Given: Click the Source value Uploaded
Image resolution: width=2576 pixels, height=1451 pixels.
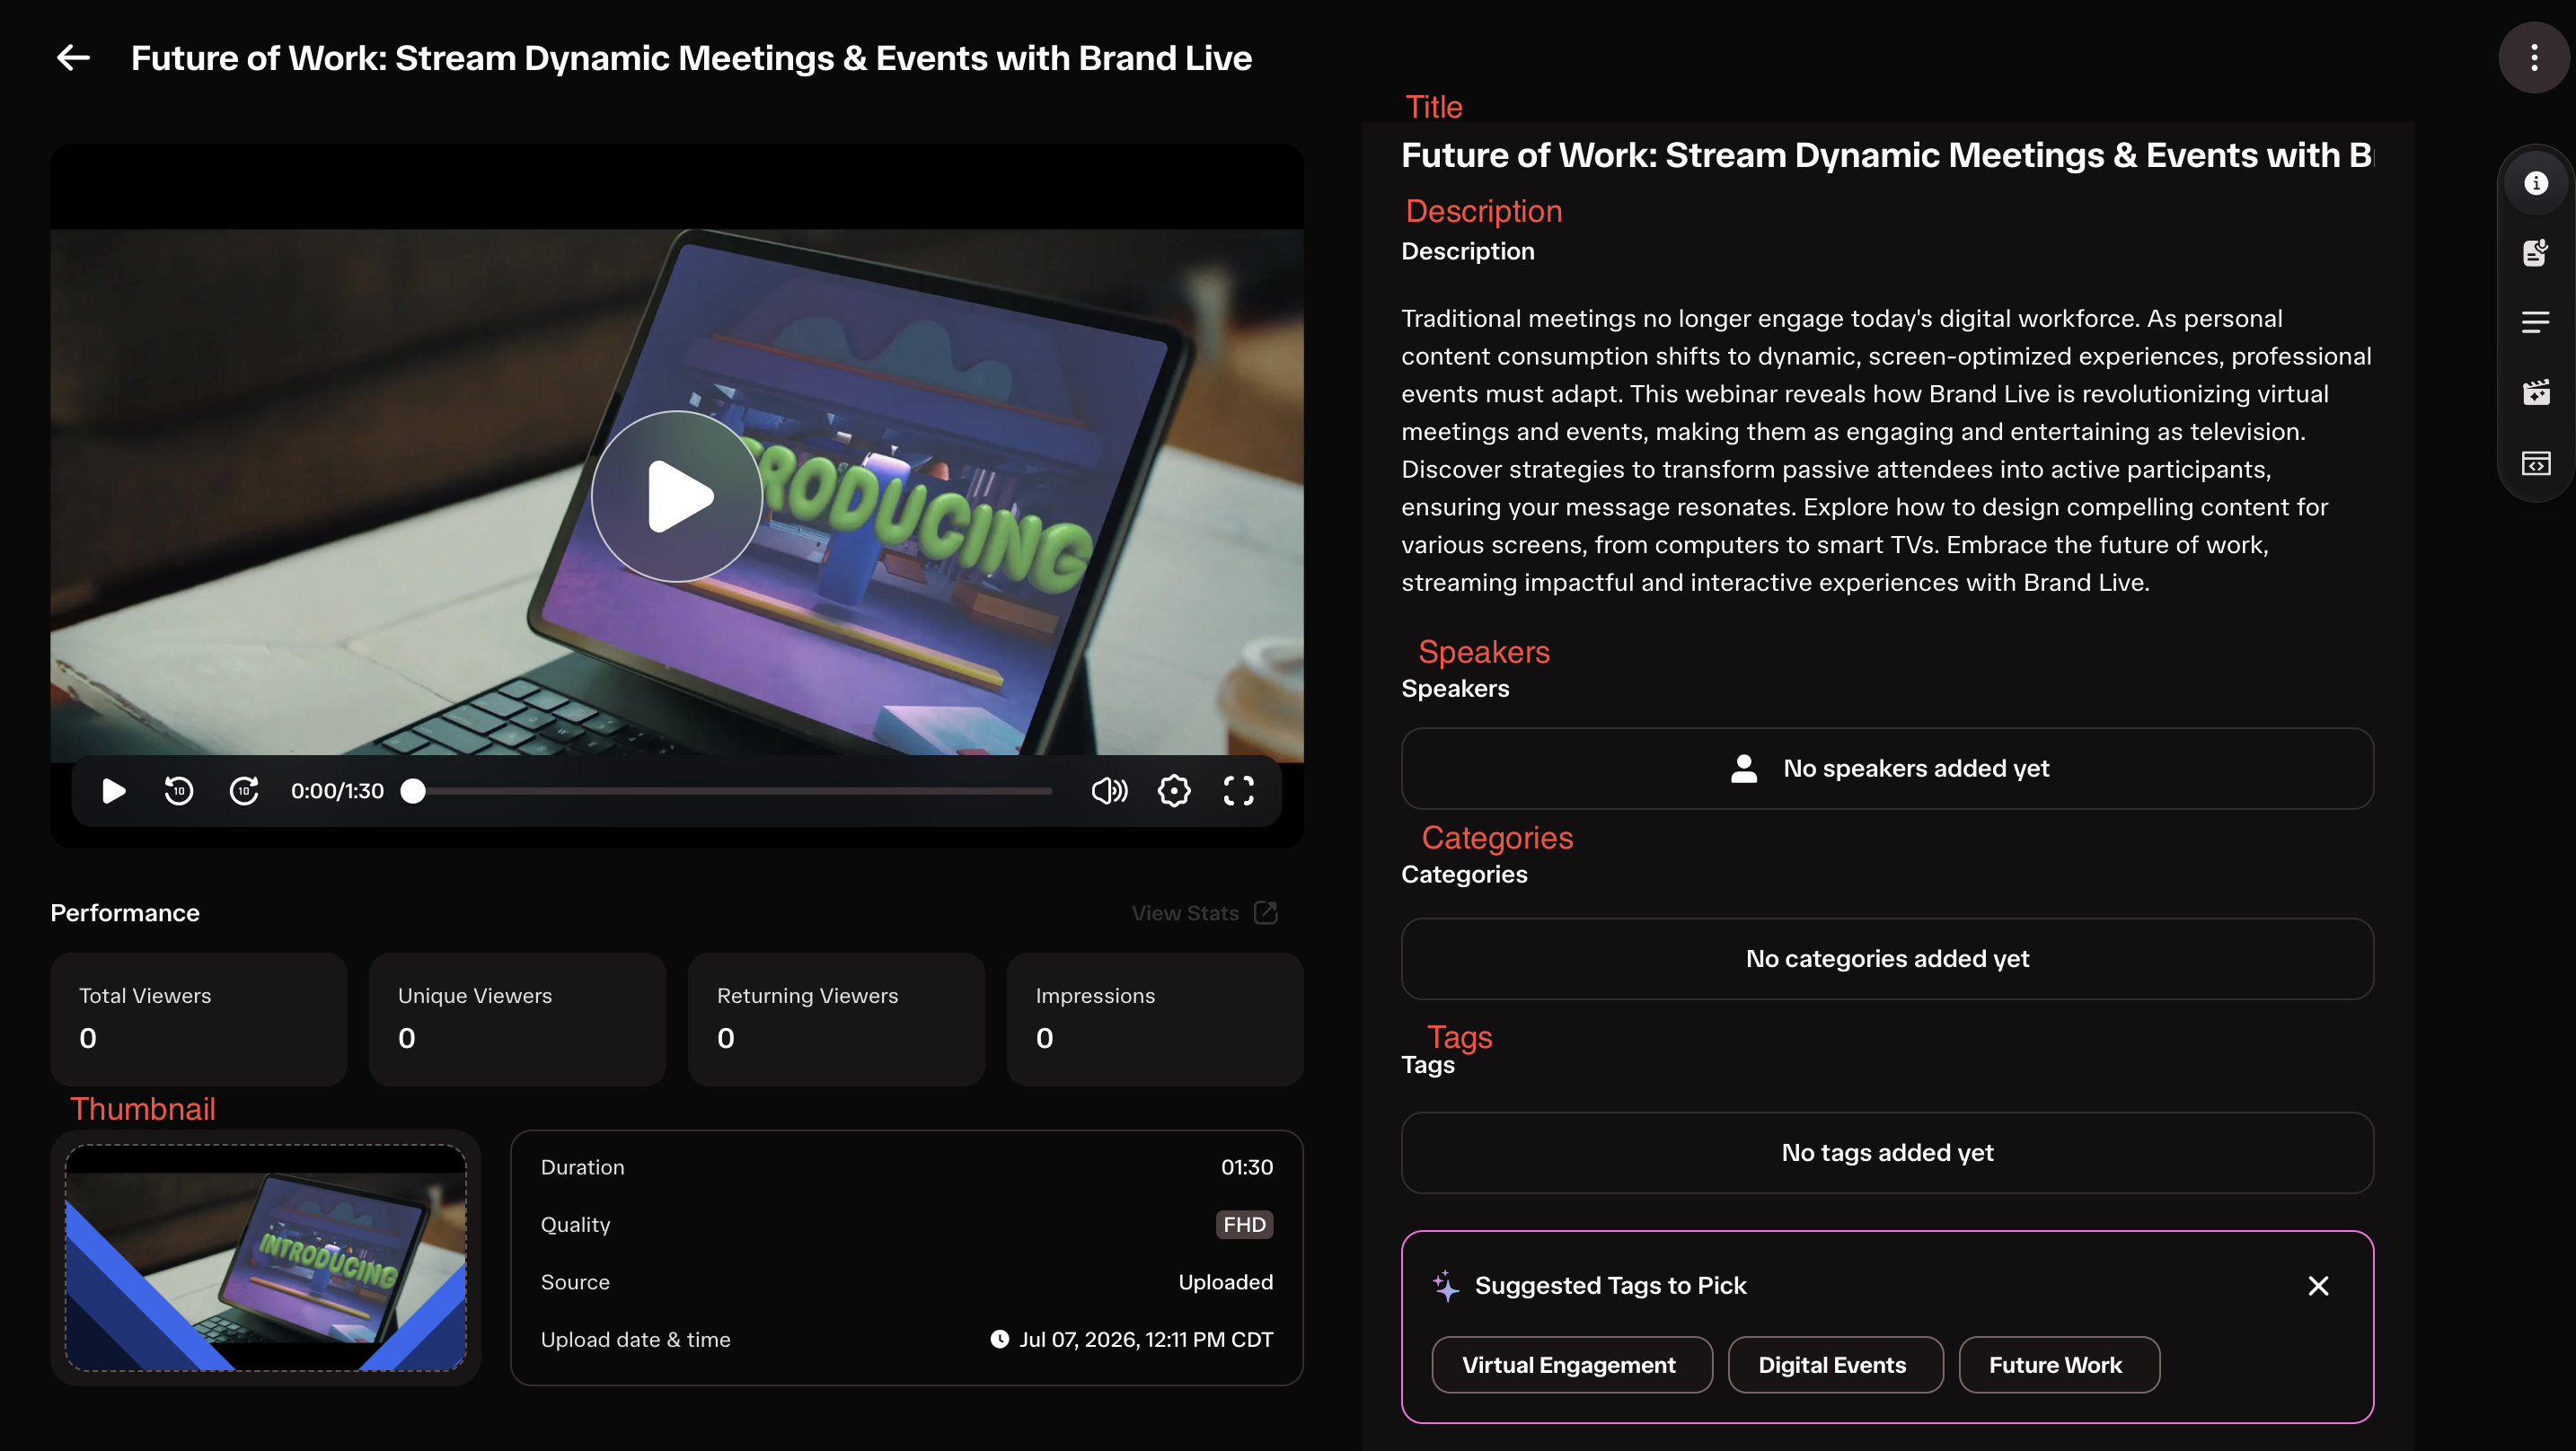Looking at the screenshot, I should pyautogui.click(x=1226, y=1282).
